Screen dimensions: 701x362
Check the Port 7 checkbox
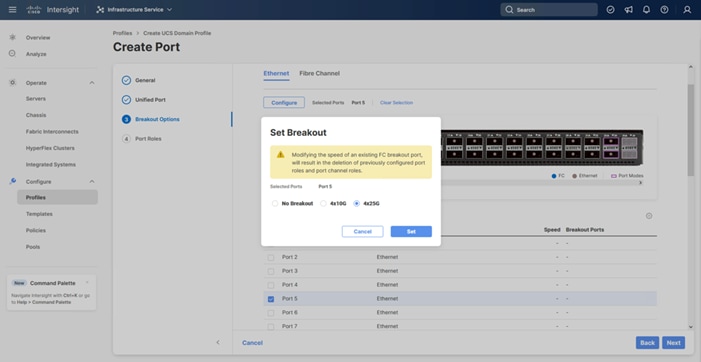(271, 327)
